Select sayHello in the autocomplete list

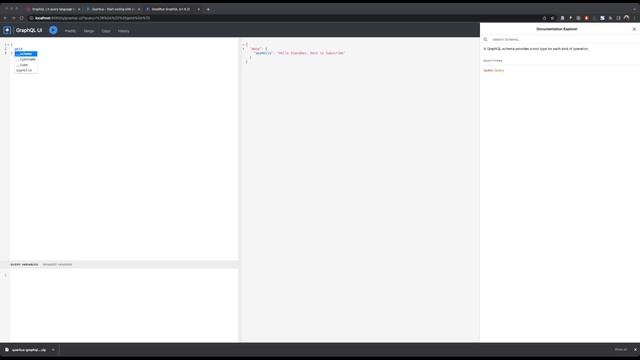click(x=26, y=70)
